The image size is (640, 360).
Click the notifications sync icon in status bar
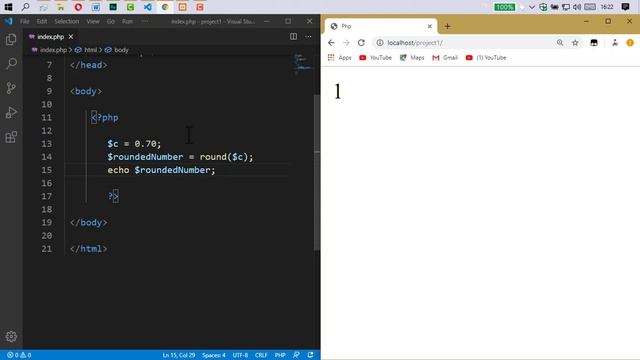tap(311, 355)
